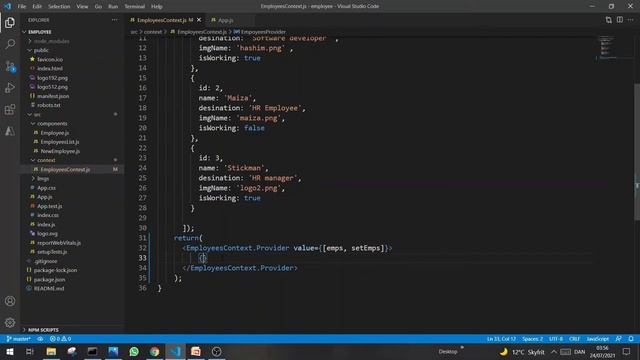Screen dimensions: 640x360
Task: Open the Azure view icon
Action: tap(10, 131)
